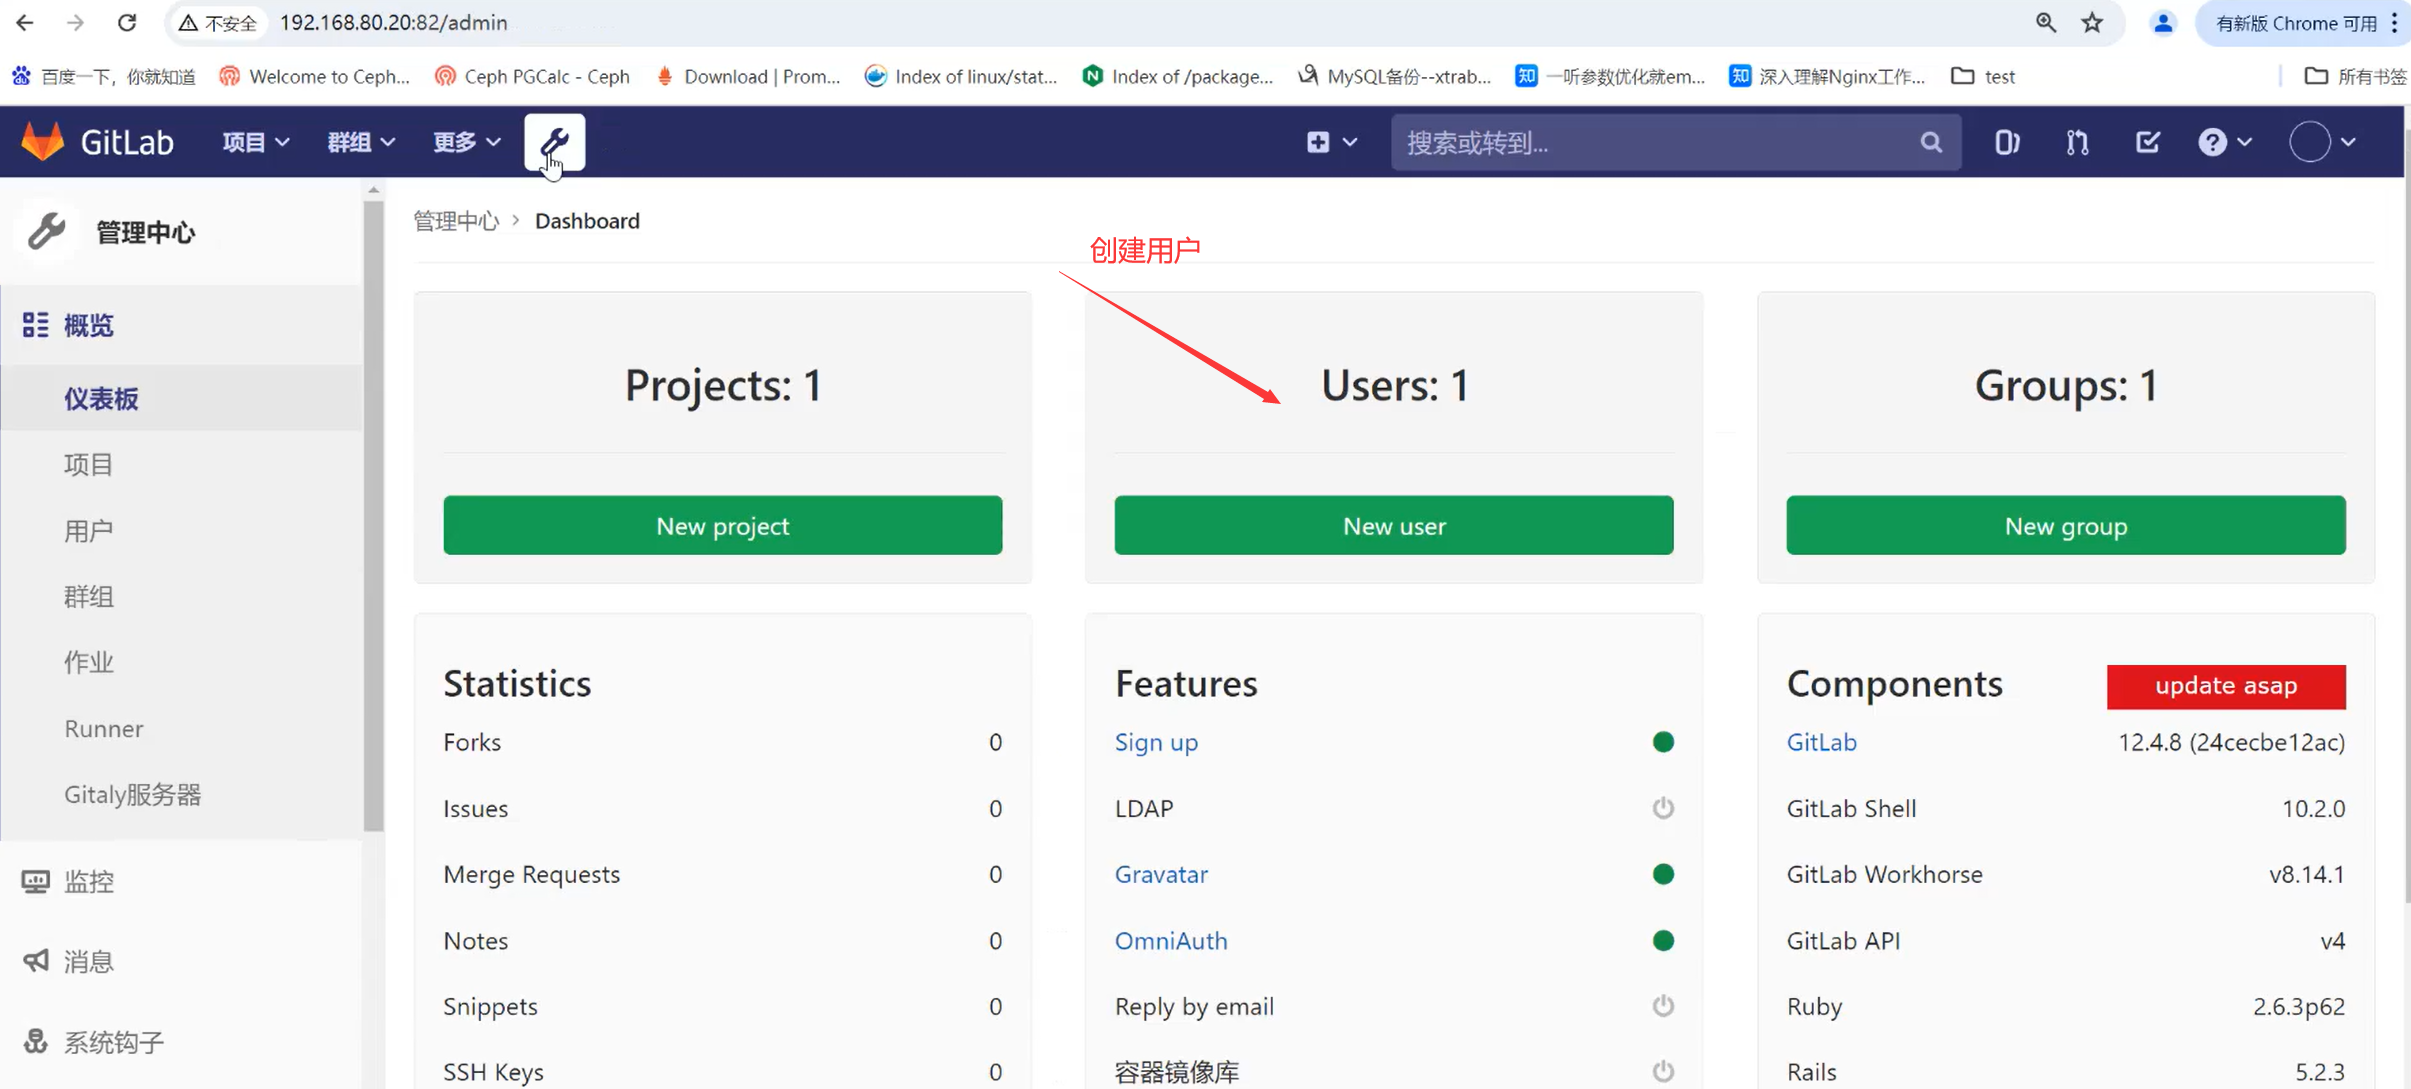Expand the 项目 navbar dropdown
Screen dimensions: 2411x1089
click(x=255, y=142)
